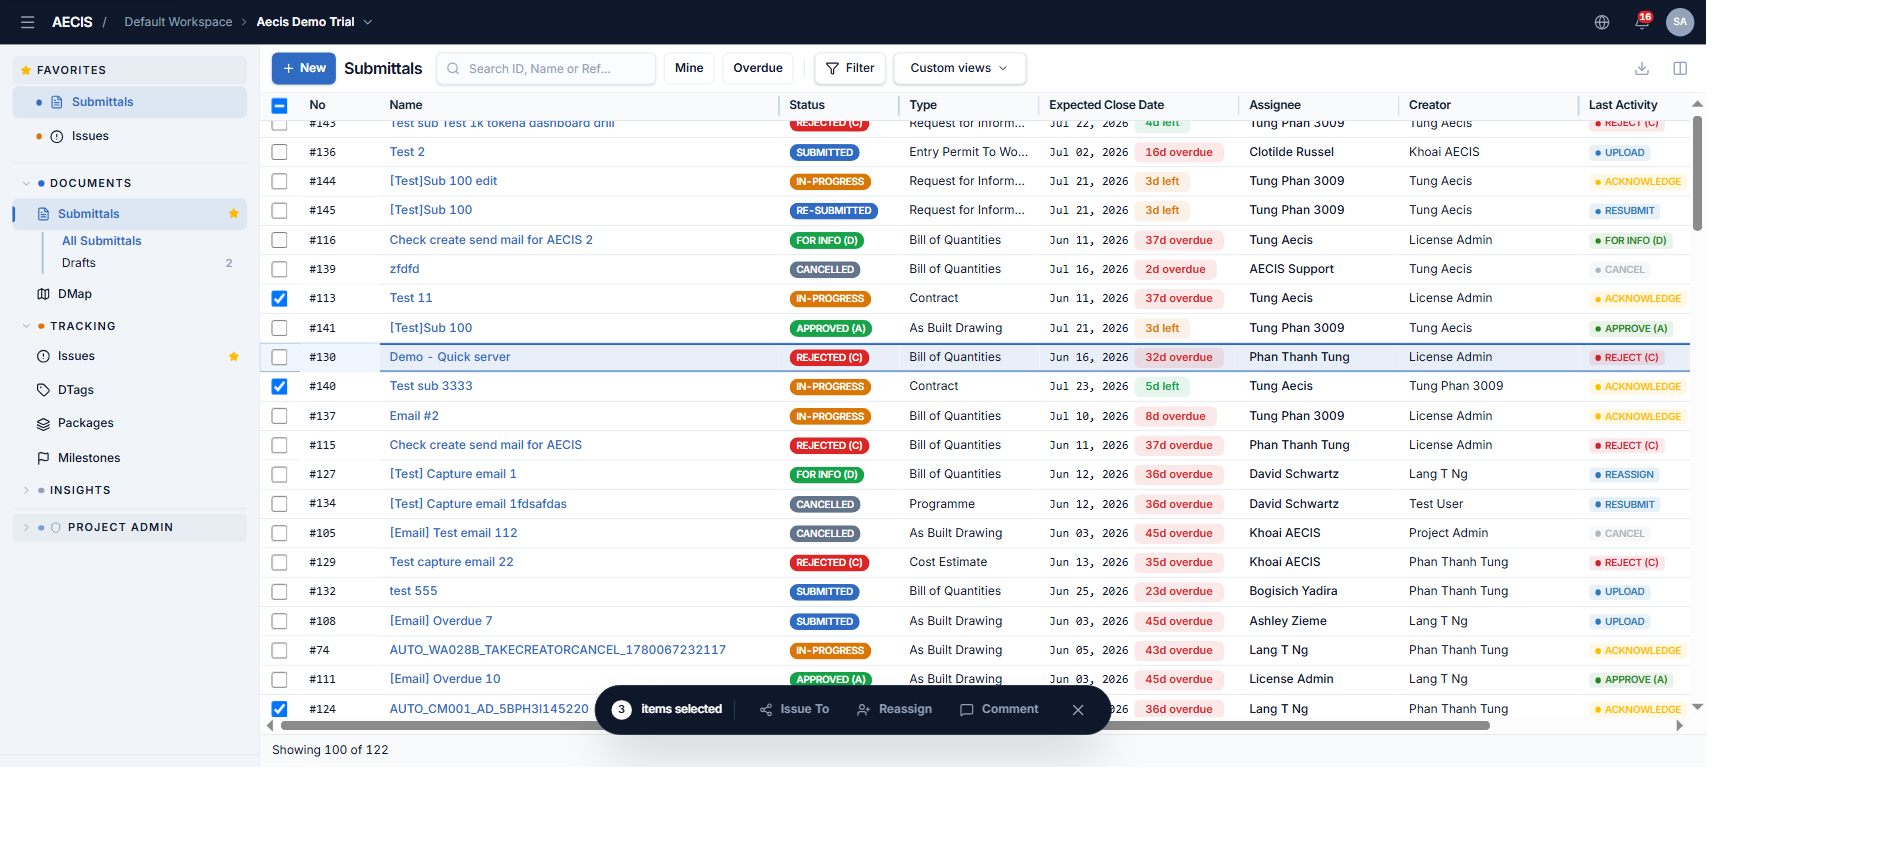Unfavorite Submittals using its star in Documents
This screenshot has height=852, width=1896.
[234, 214]
